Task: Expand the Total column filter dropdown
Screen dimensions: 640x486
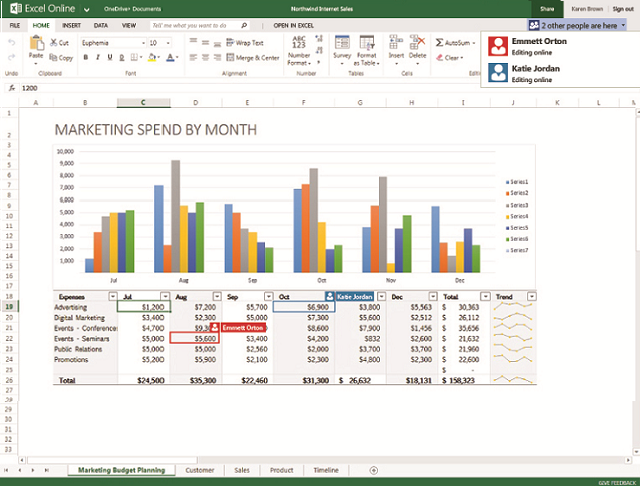Action: pos(483,296)
